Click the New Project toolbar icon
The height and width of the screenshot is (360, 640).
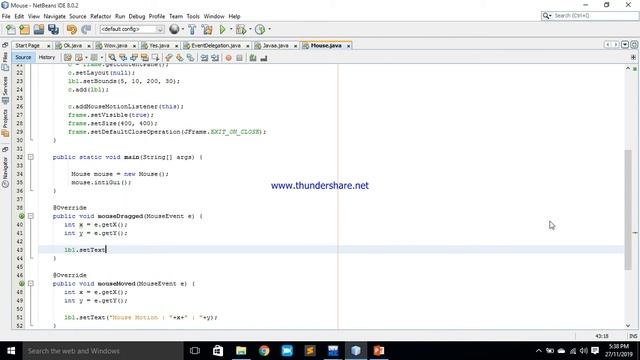[24, 29]
